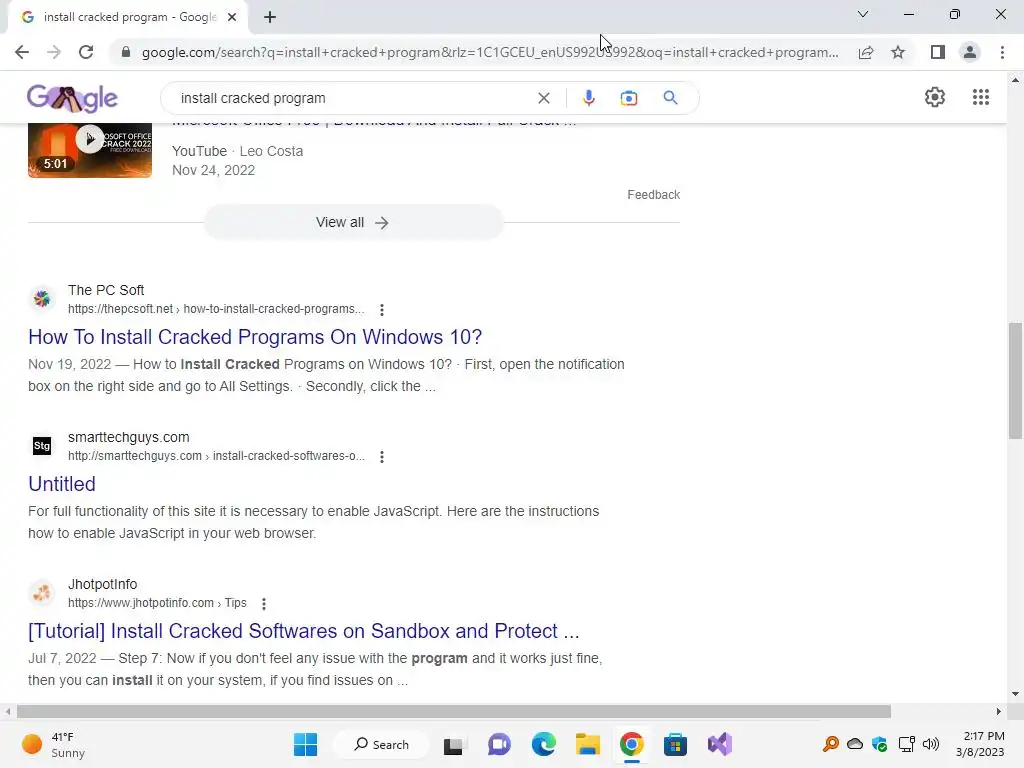
Task: Click into the Google search field
Action: [x=353, y=98]
